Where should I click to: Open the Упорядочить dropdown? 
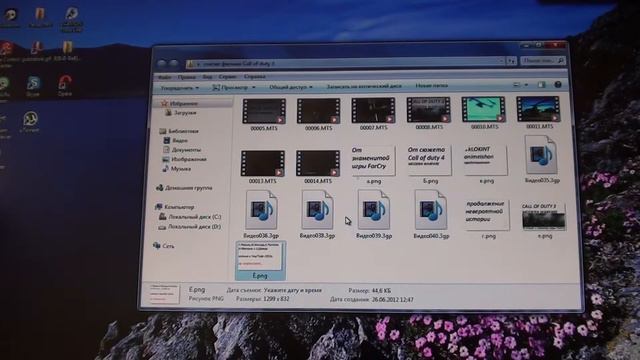tap(180, 88)
